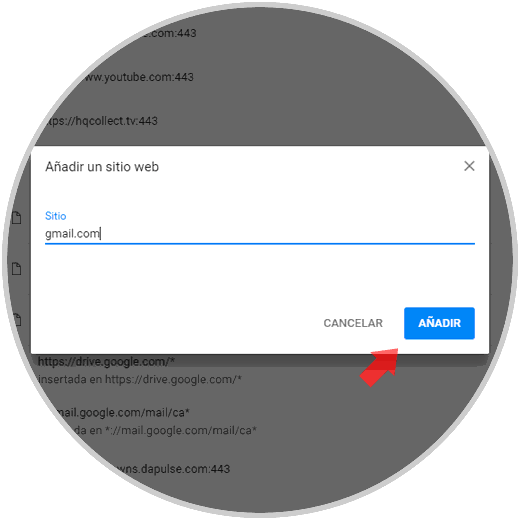
Task: Select the mail.google.com/mail/ca* entry
Action: tap(121, 413)
